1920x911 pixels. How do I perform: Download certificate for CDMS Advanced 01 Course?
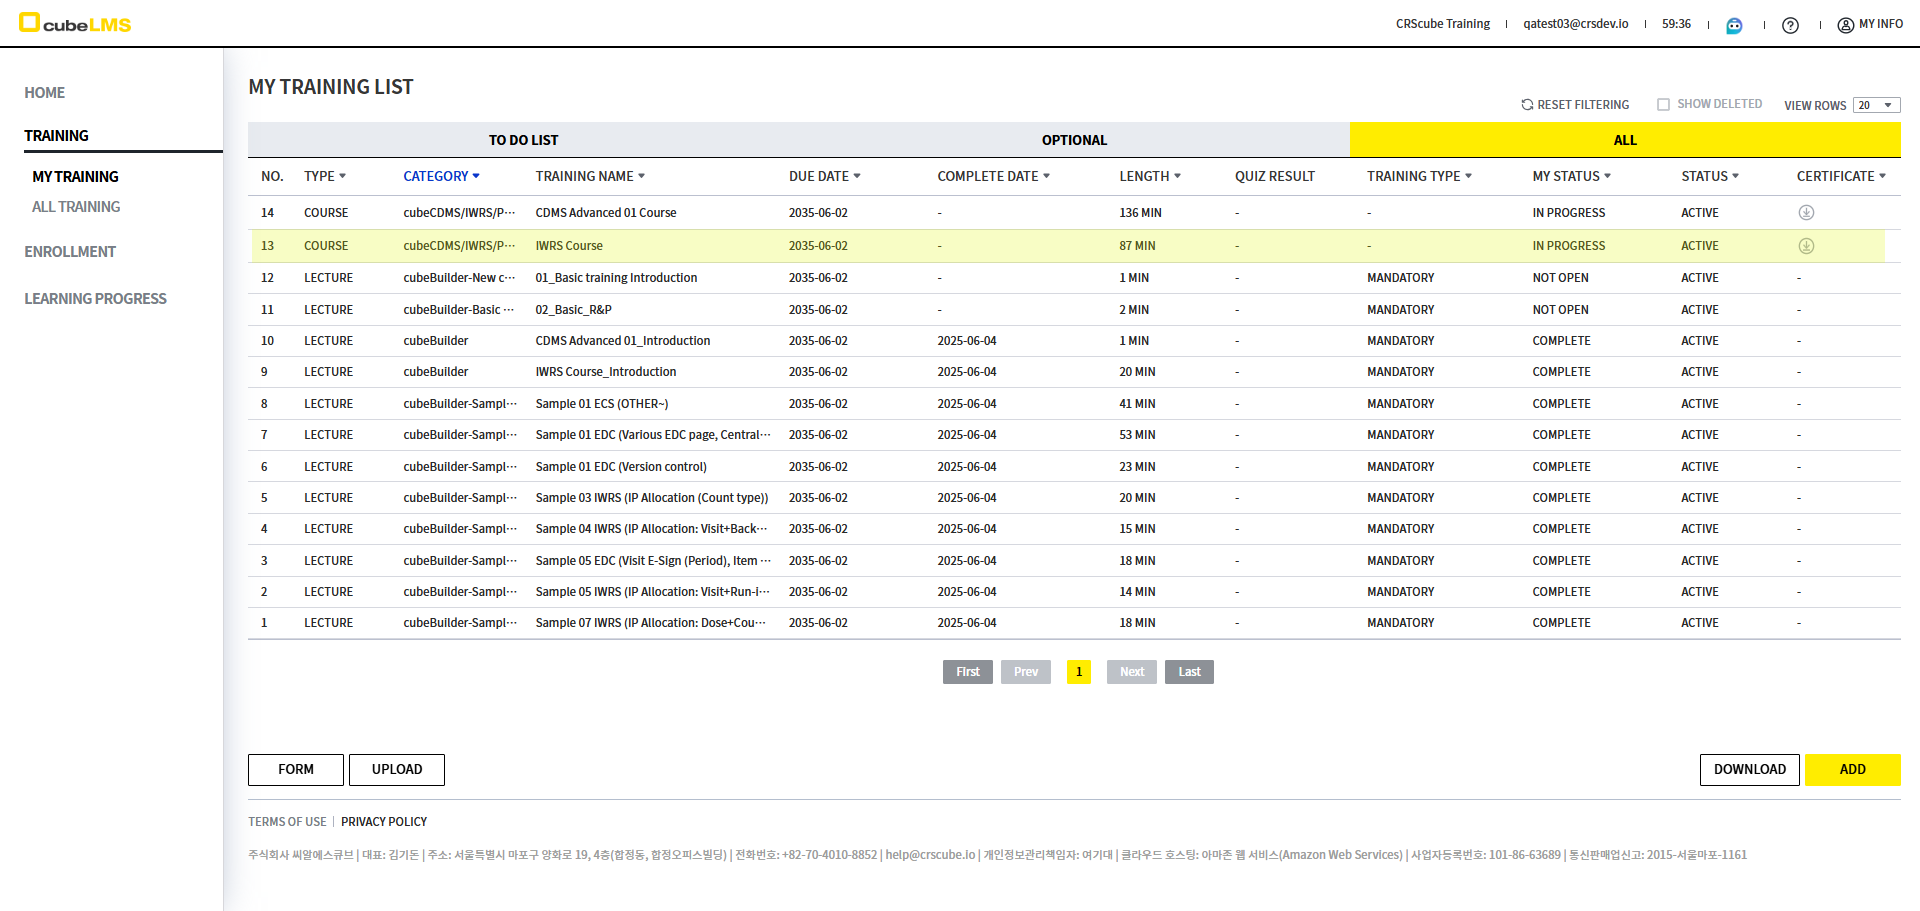pyautogui.click(x=1806, y=213)
